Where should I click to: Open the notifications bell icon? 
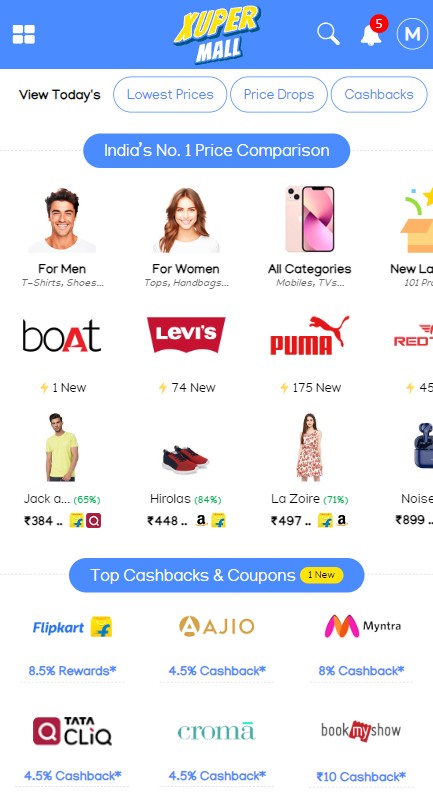tap(371, 34)
